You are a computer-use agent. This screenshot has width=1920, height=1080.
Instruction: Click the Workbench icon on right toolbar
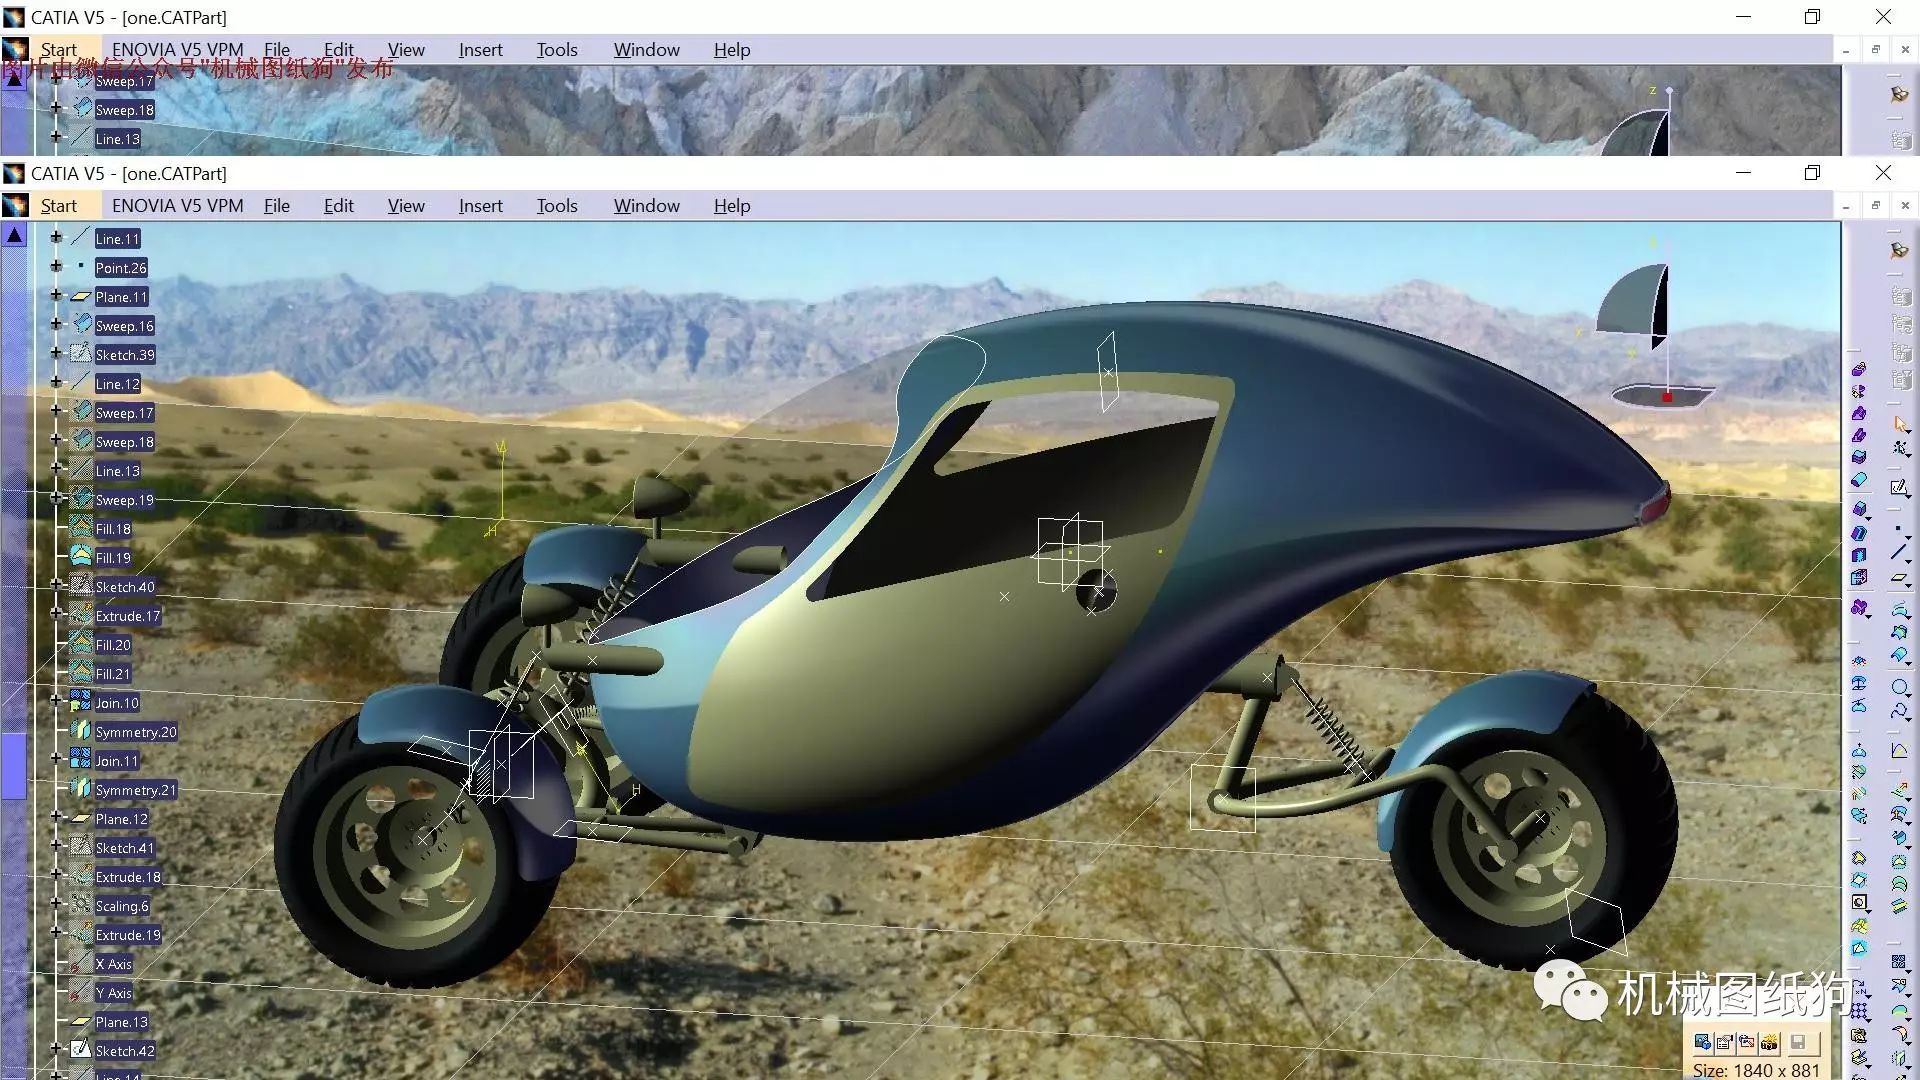(x=1899, y=250)
